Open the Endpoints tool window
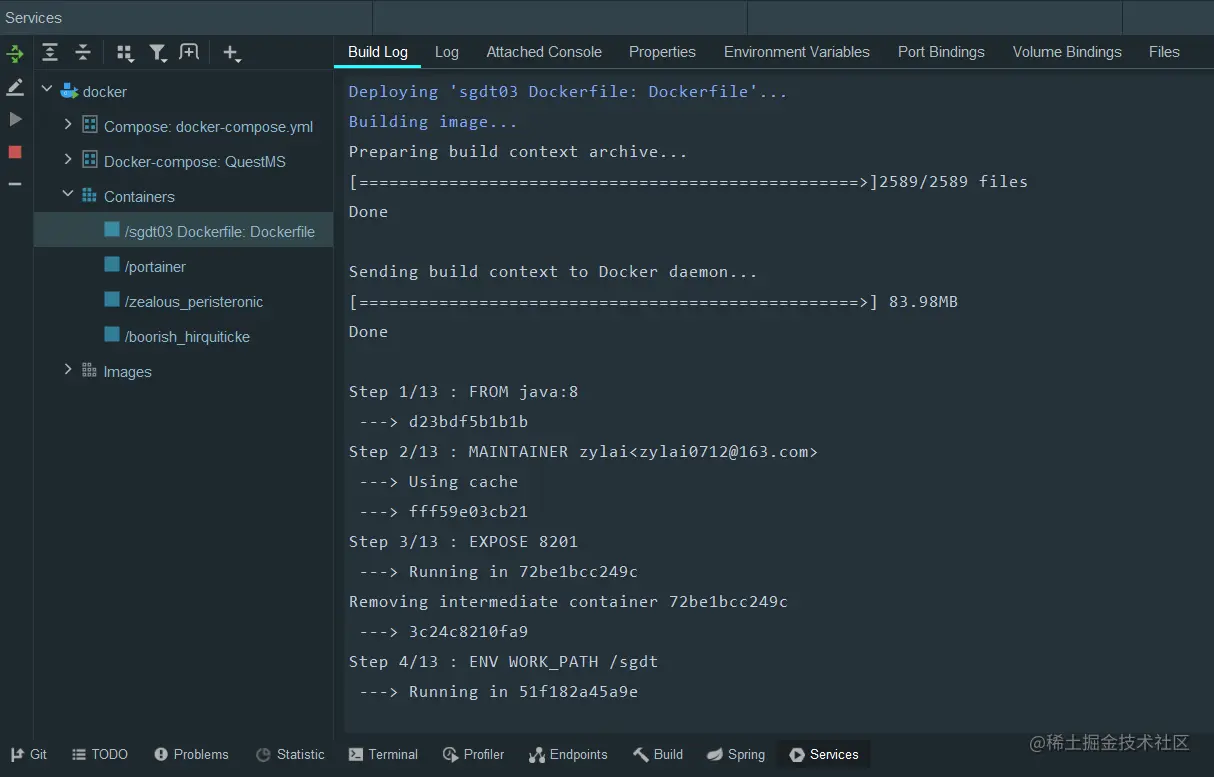This screenshot has height=777, width=1214. coord(568,754)
